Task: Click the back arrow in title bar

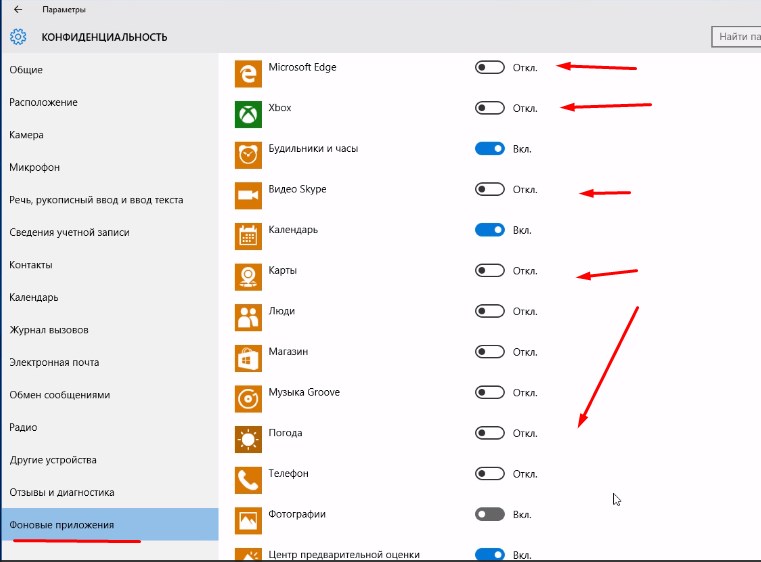Action: [18, 9]
